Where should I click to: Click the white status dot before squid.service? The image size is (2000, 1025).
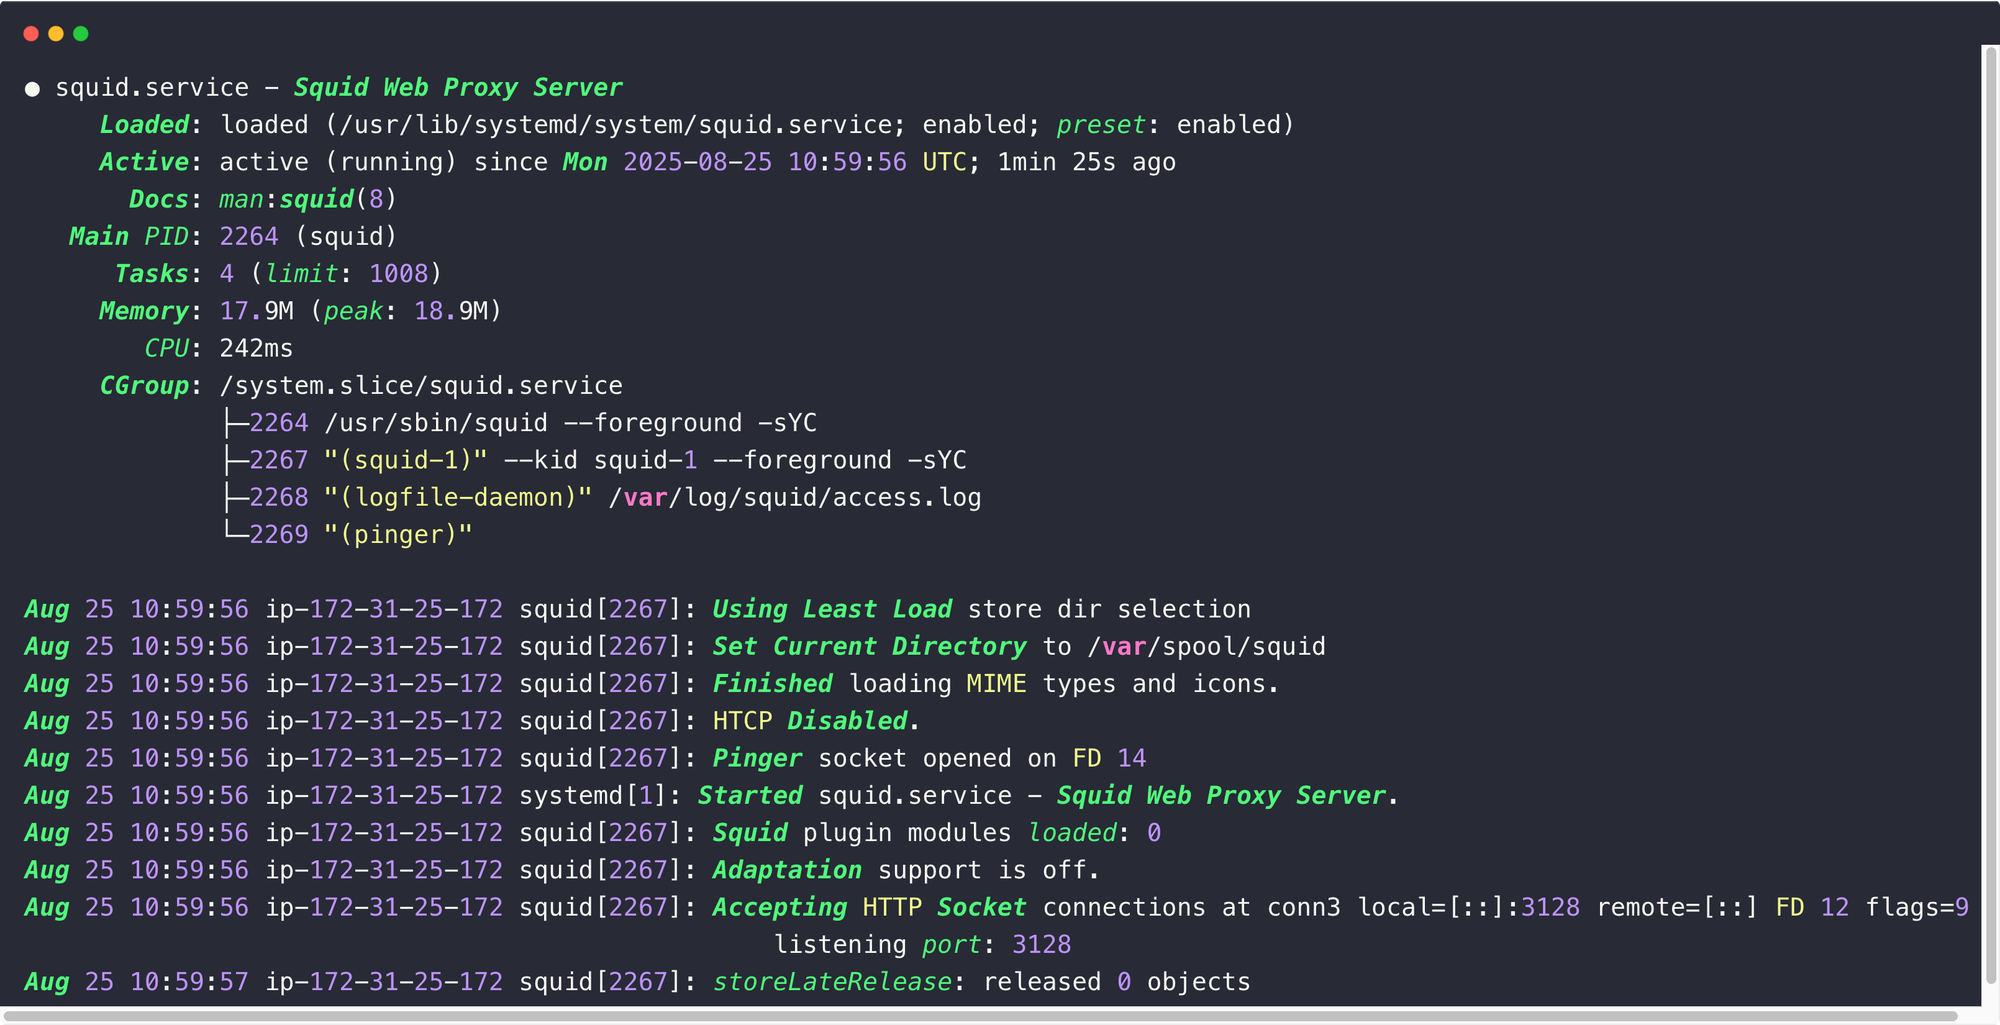coord(32,89)
